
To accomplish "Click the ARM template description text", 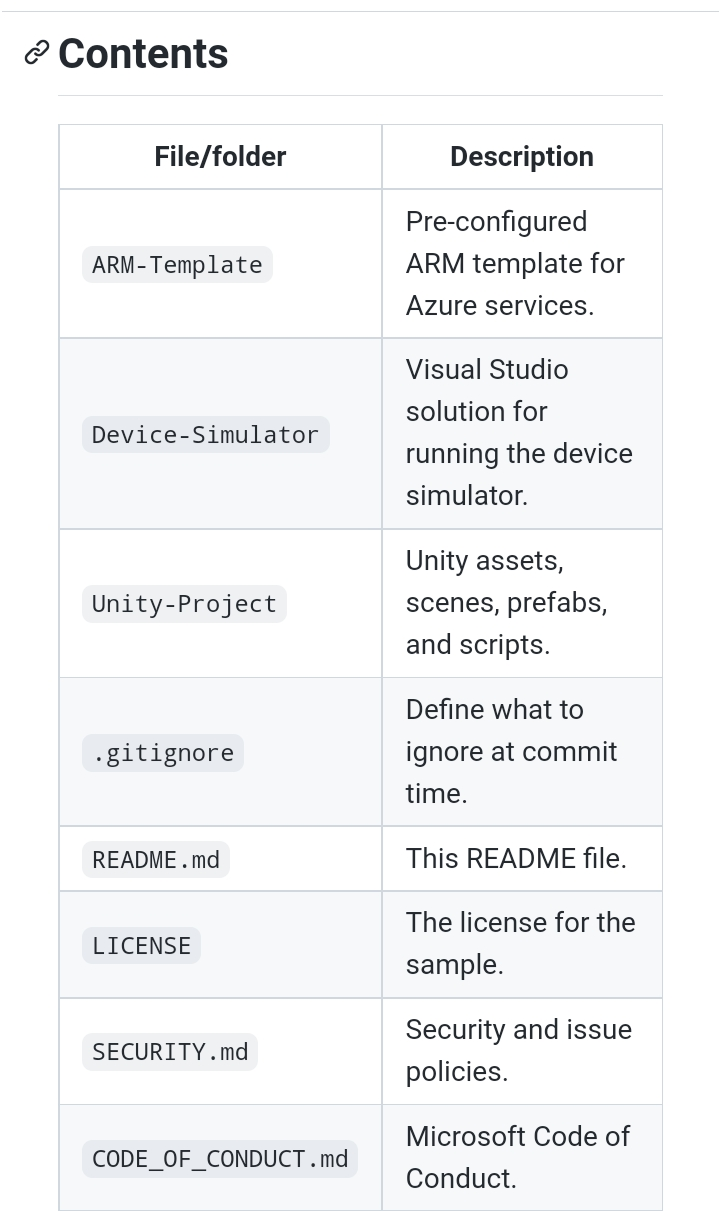I will coord(514,264).
